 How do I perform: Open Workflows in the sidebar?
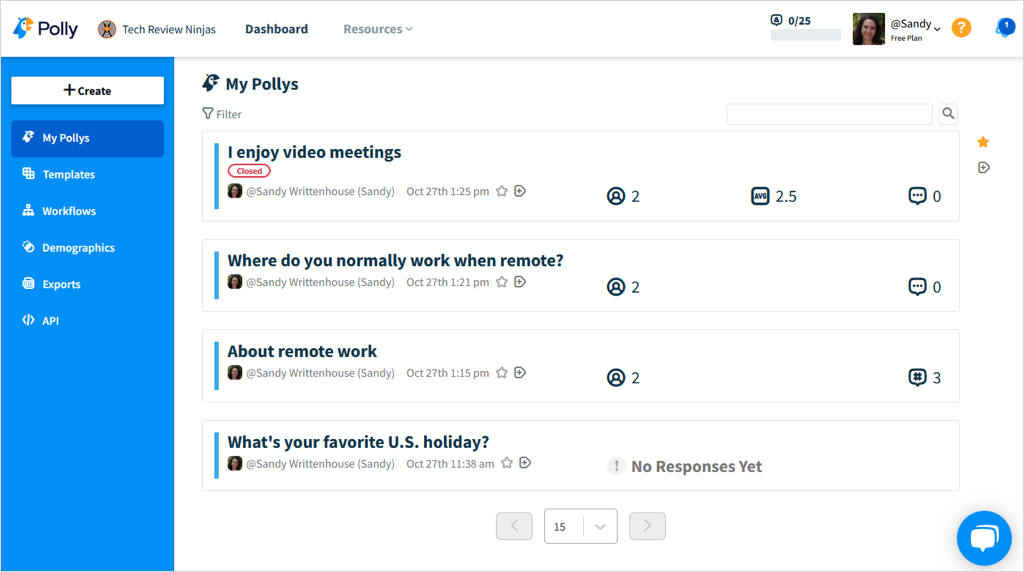tap(68, 211)
